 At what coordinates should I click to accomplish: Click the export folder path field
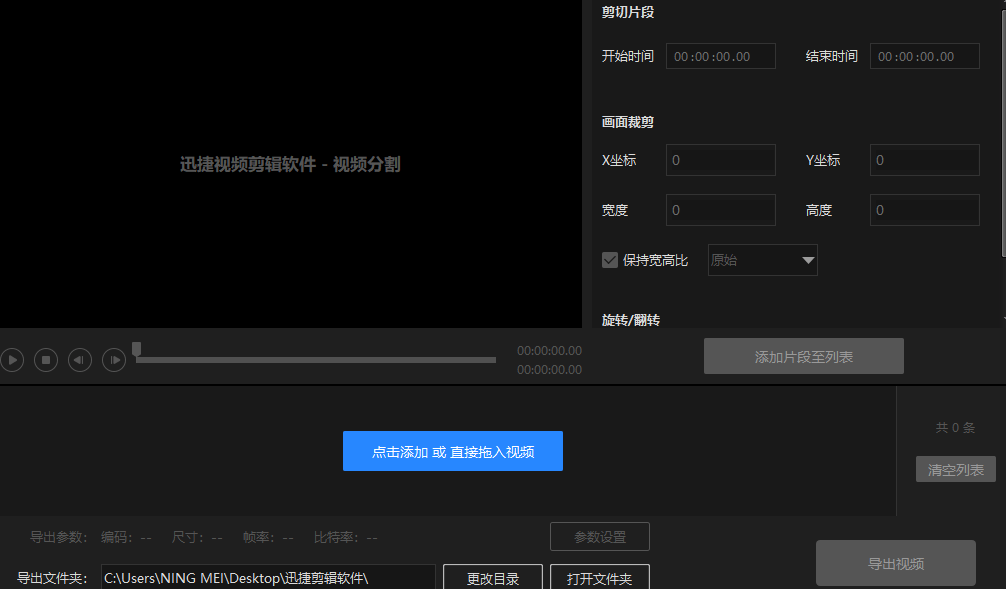tap(268, 577)
